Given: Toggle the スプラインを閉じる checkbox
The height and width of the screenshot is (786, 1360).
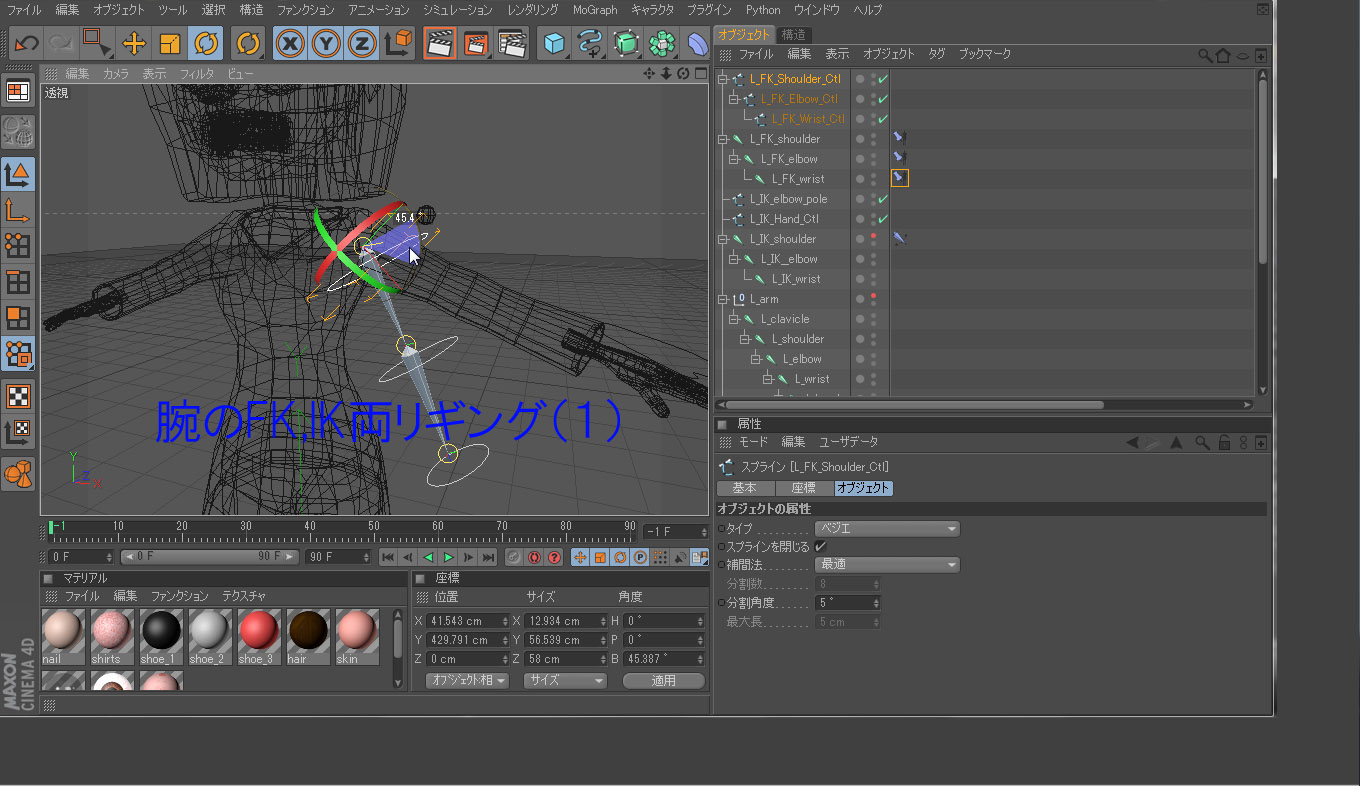Looking at the screenshot, I should [820, 547].
